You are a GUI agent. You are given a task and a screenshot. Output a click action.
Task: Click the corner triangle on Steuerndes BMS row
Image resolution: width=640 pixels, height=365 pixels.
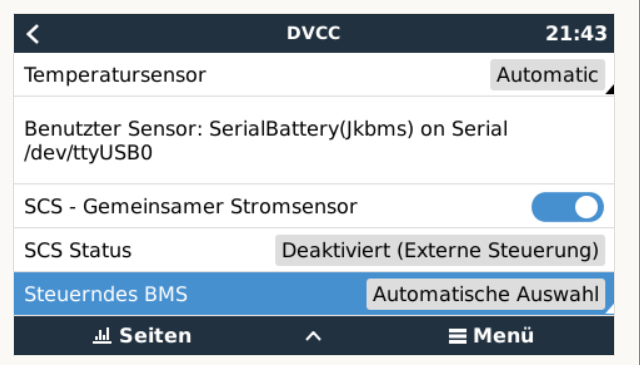coord(610,309)
